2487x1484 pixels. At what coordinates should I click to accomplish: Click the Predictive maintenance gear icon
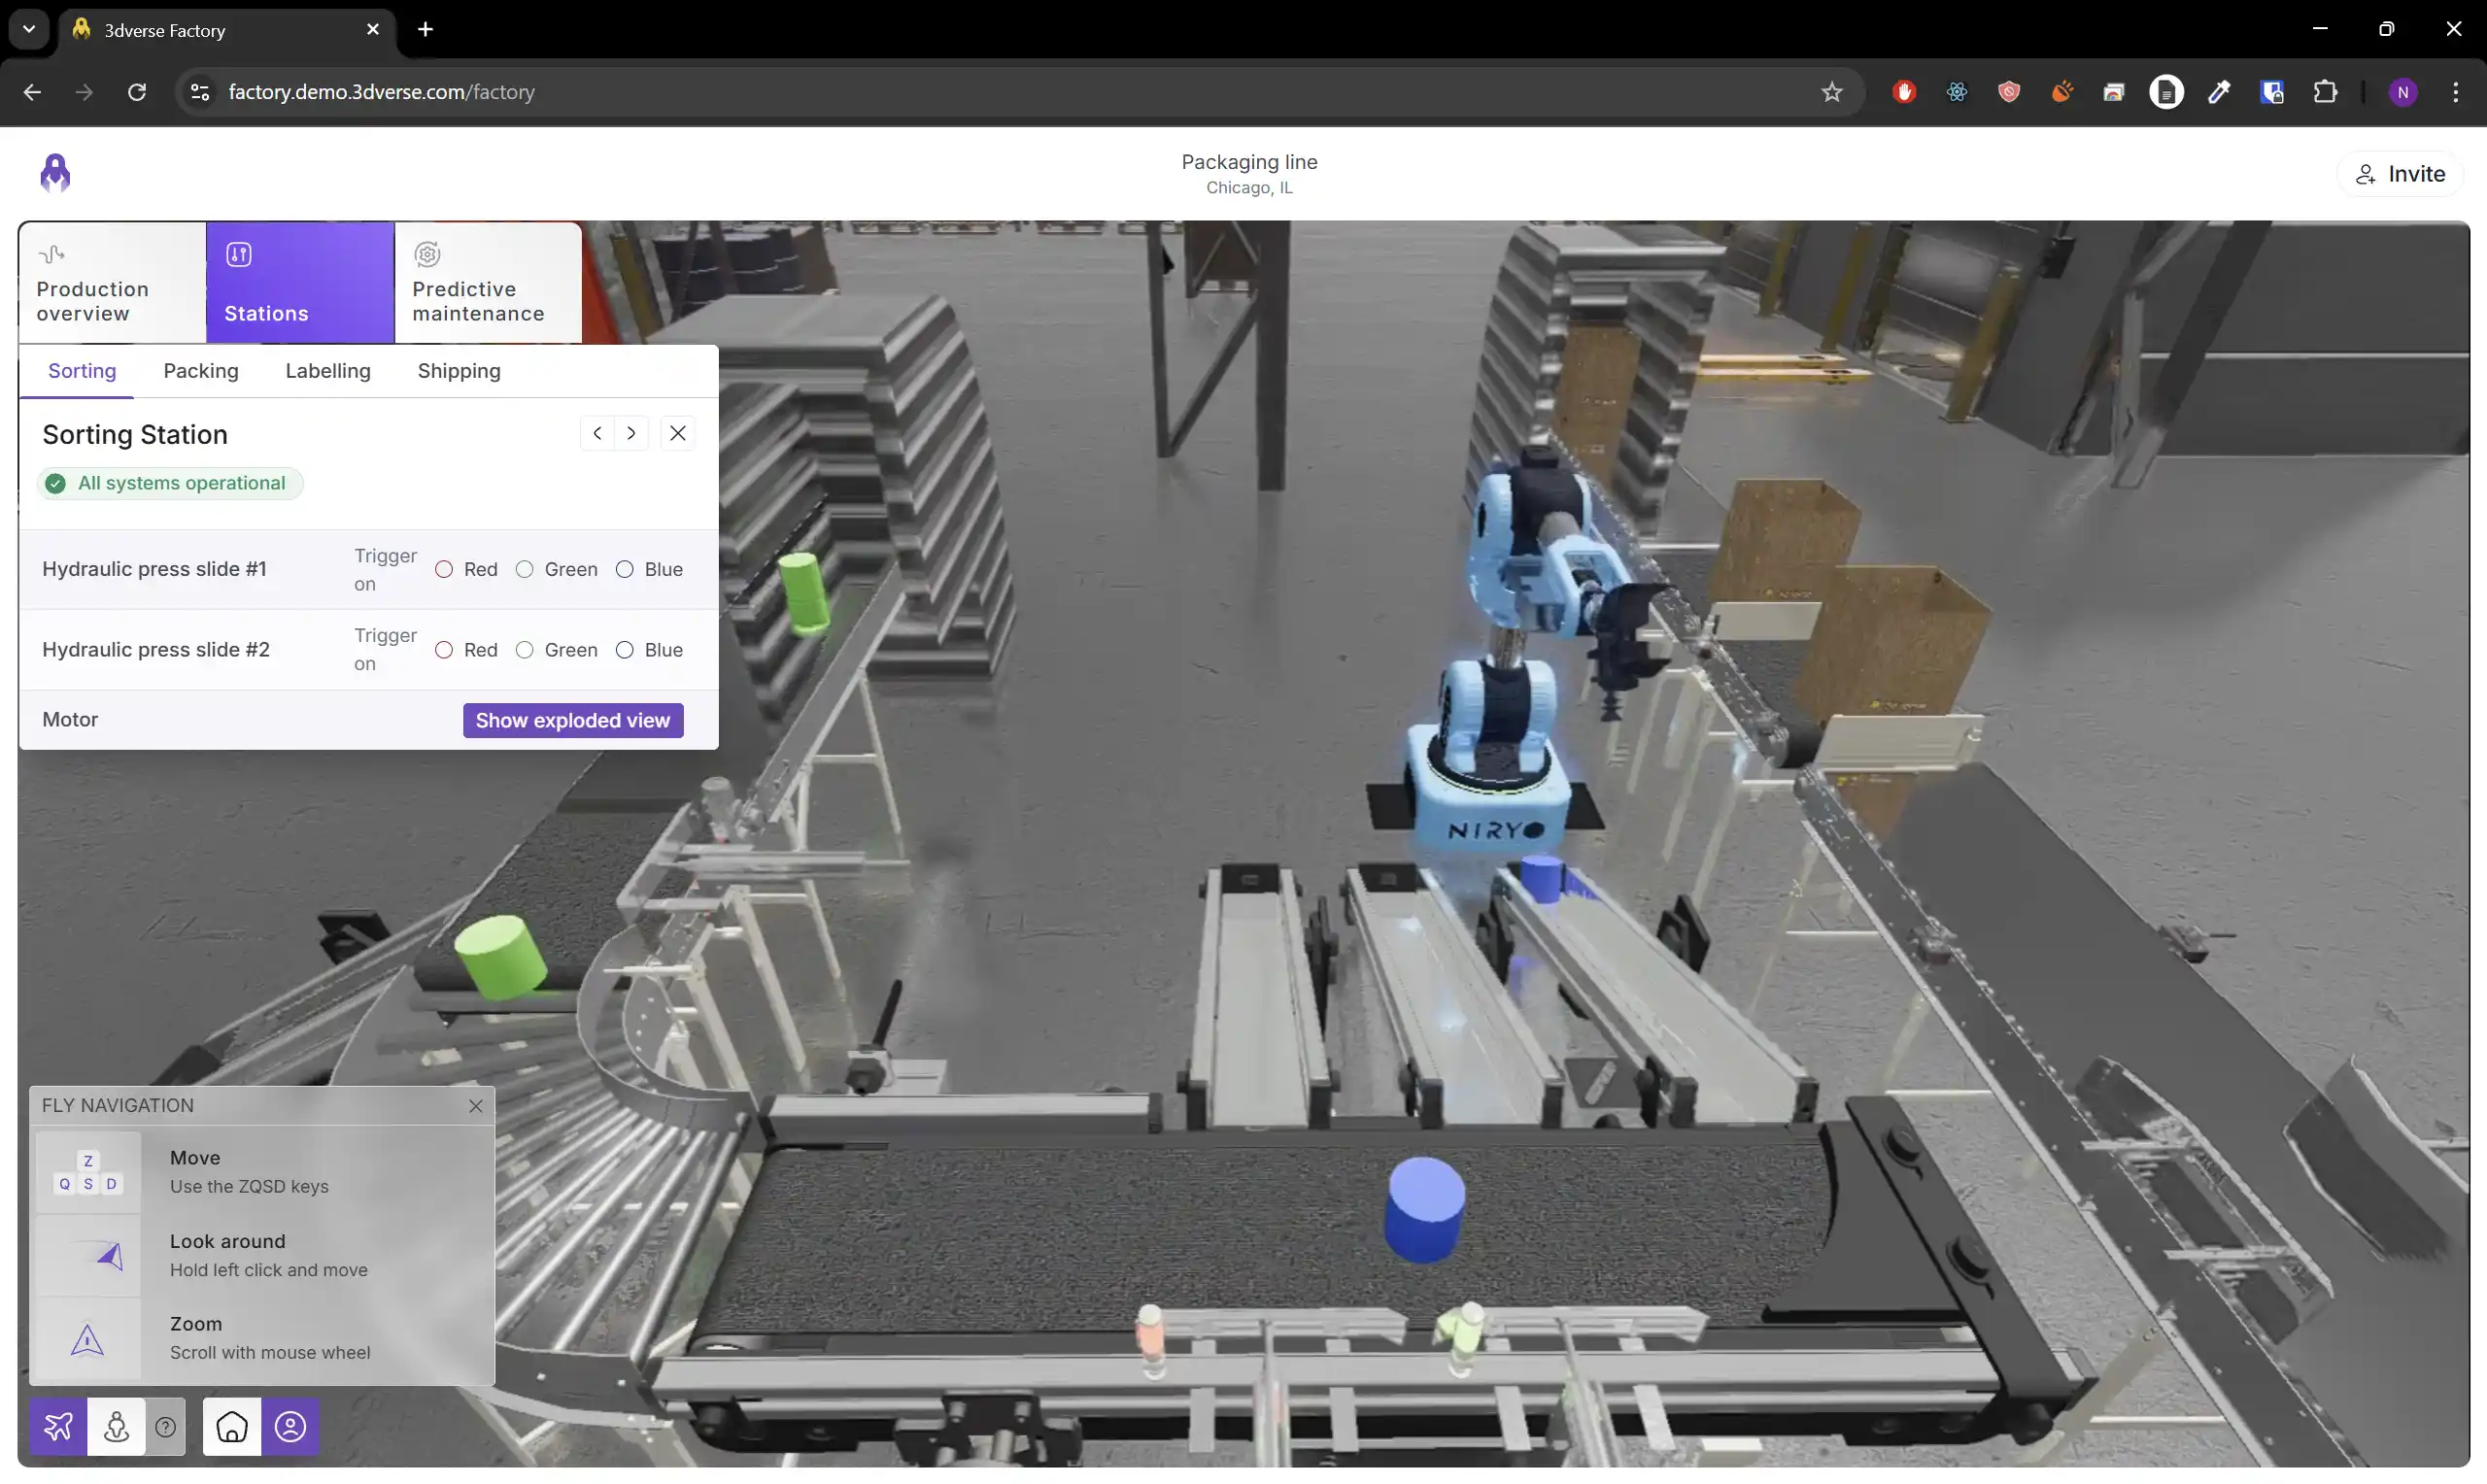426,254
